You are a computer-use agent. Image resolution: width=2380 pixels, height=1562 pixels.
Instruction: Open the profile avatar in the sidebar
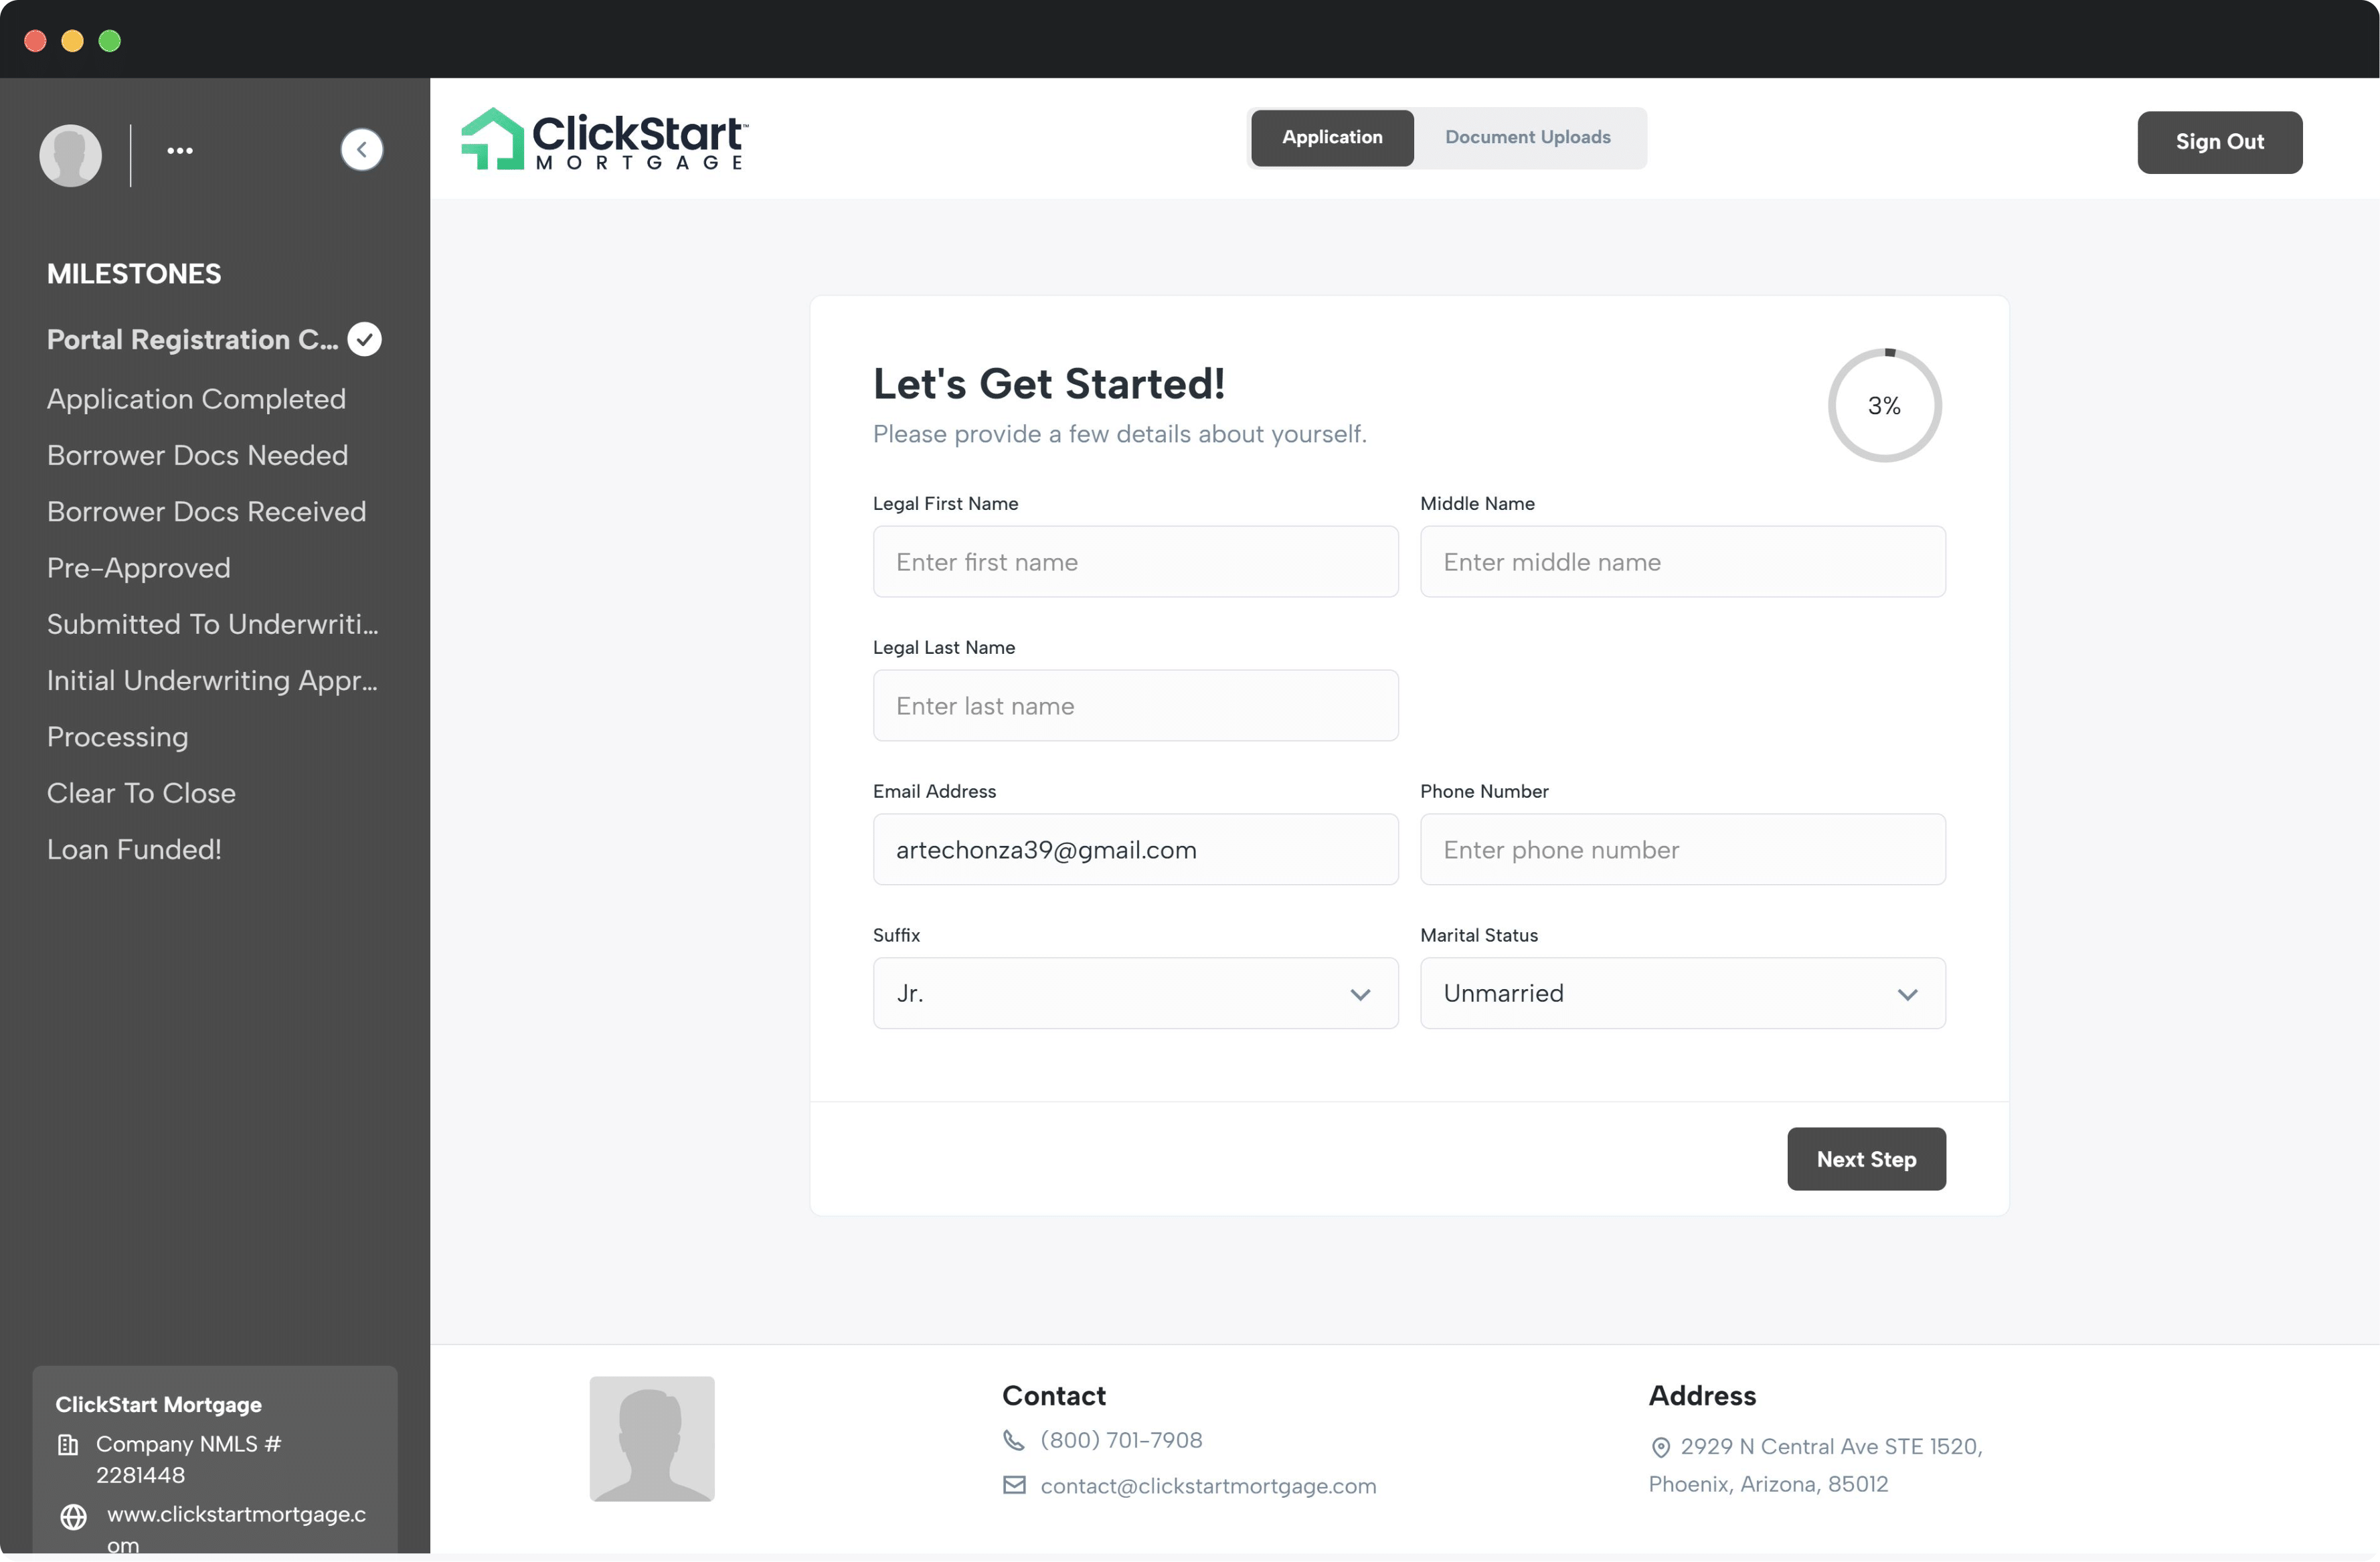click(71, 155)
